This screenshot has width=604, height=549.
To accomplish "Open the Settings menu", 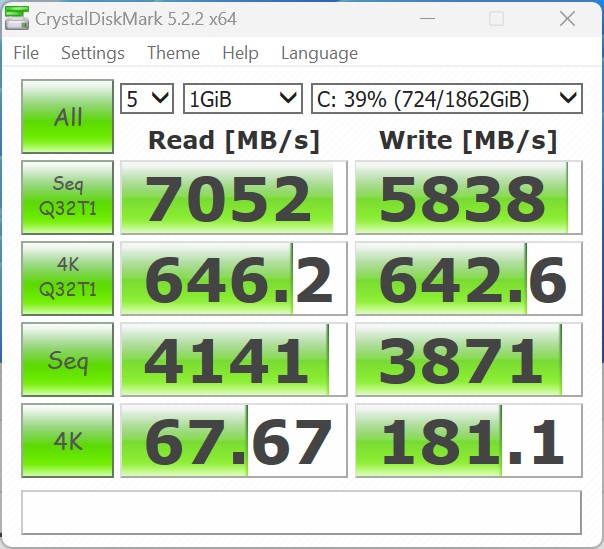I will click(x=93, y=53).
